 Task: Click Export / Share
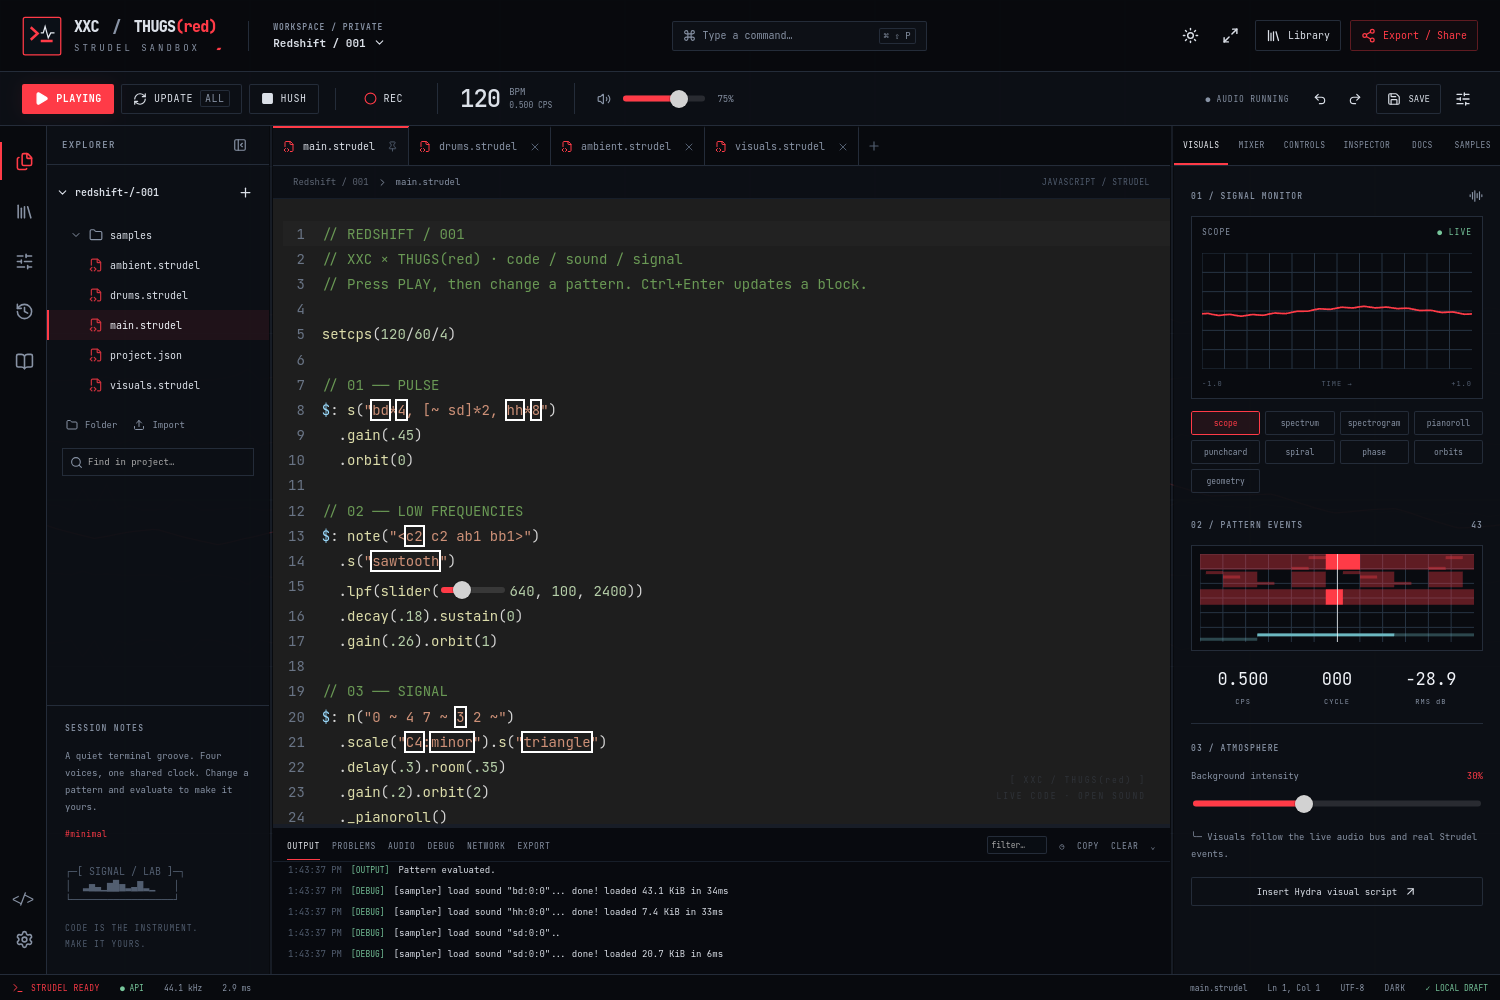(1414, 35)
